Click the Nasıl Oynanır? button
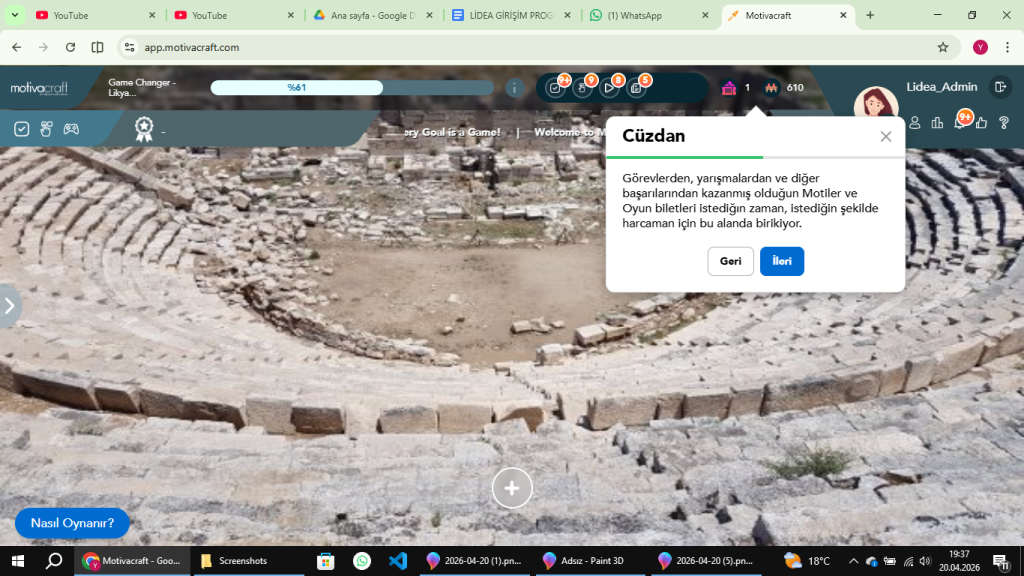The image size is (1024, 576). (72, 523)
